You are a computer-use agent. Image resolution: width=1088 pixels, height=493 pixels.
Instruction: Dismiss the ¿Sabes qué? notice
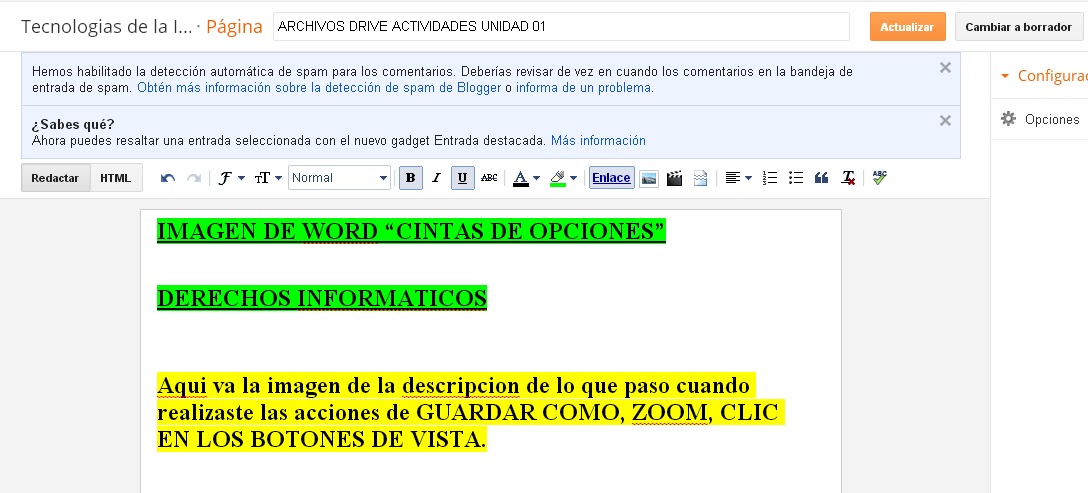coord(945,120)
